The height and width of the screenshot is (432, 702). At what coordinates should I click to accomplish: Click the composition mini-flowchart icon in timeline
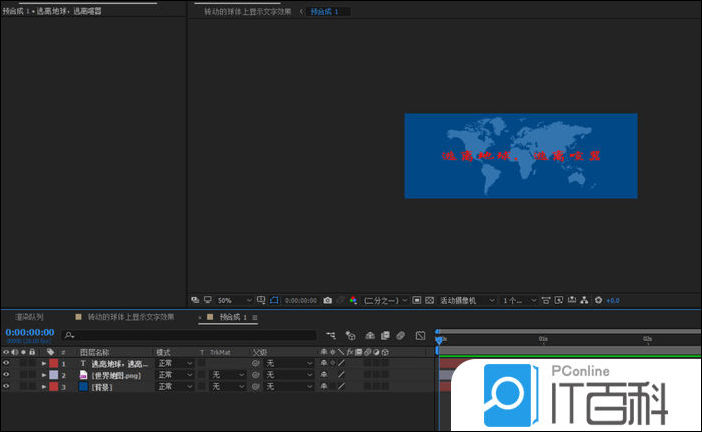coord(331,335)
